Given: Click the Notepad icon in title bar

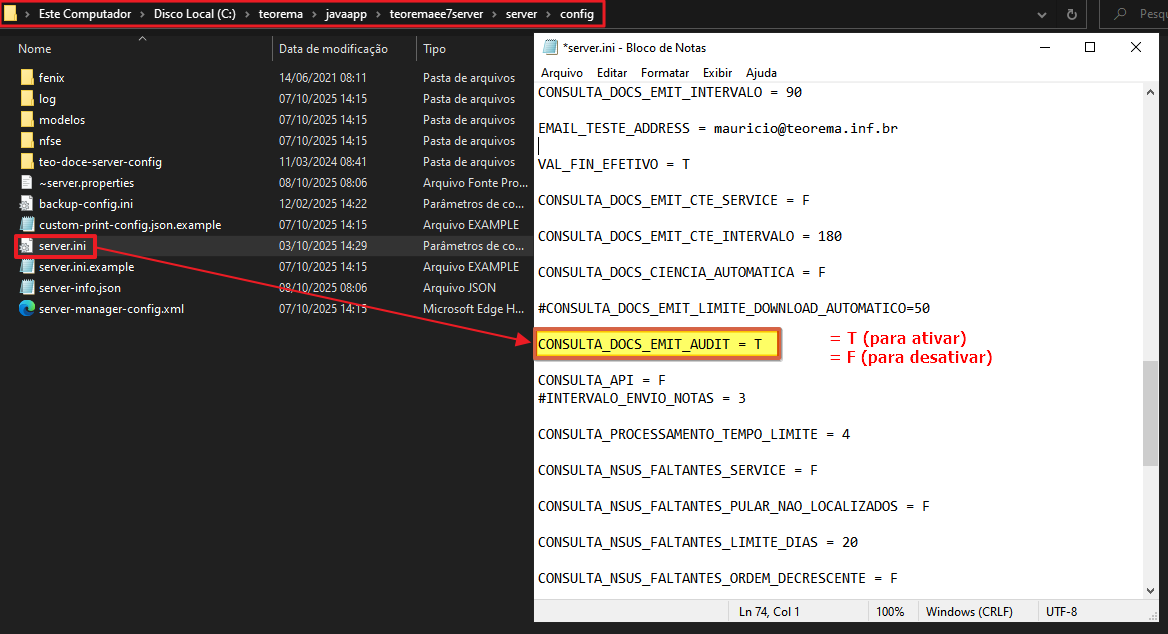Looking at the screenshot, I should click(x=550, y=47).
